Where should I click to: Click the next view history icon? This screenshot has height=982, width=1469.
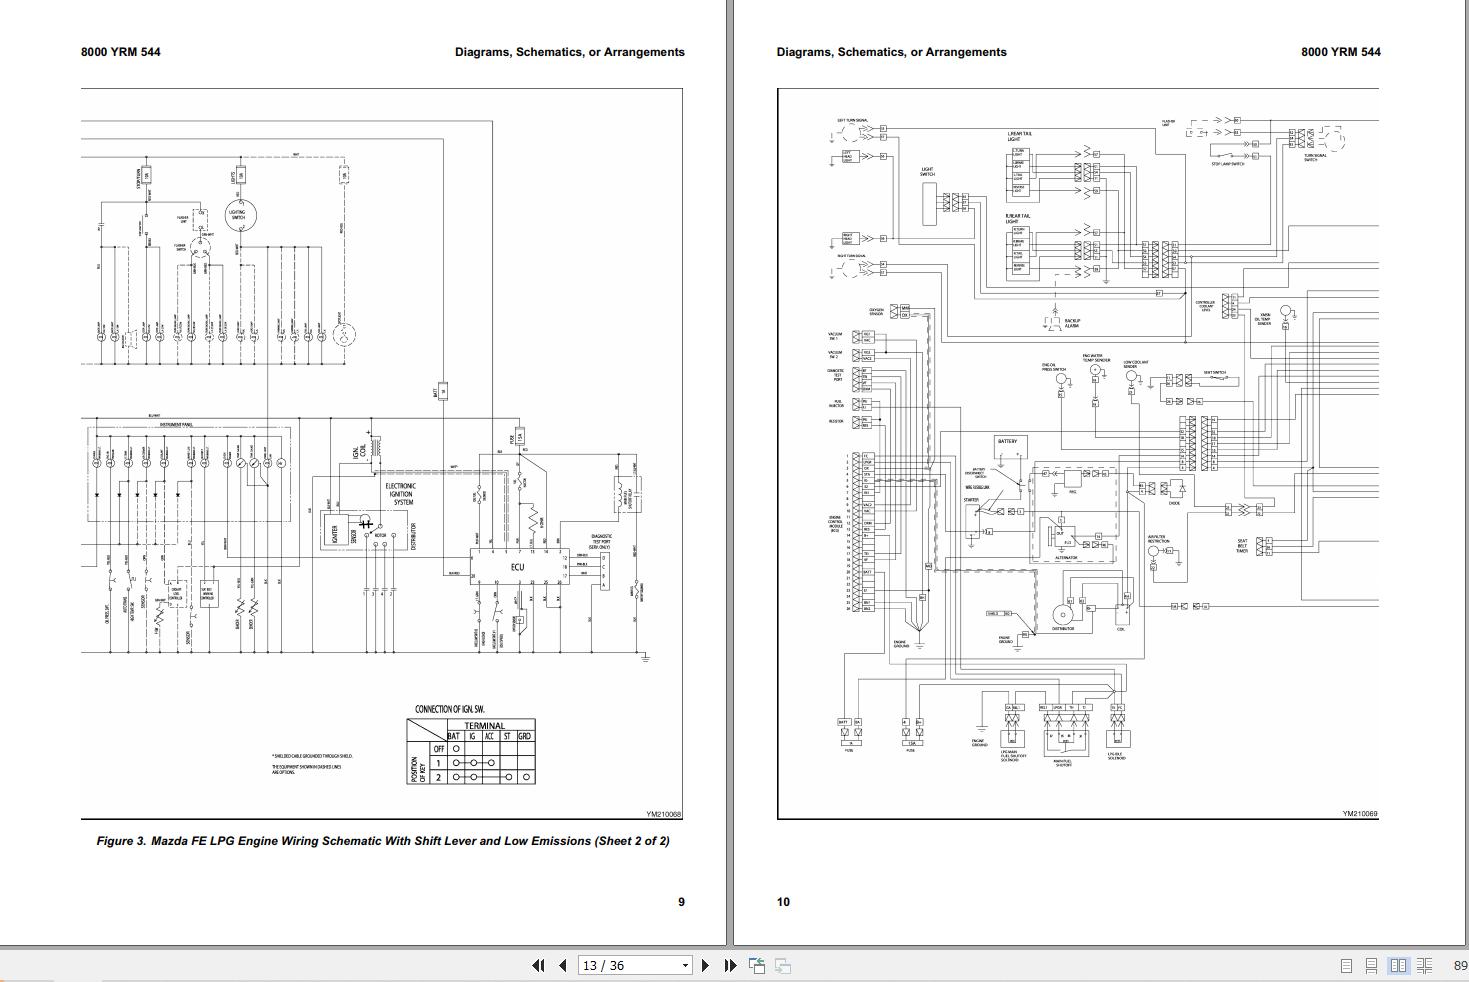coord(783,965)
